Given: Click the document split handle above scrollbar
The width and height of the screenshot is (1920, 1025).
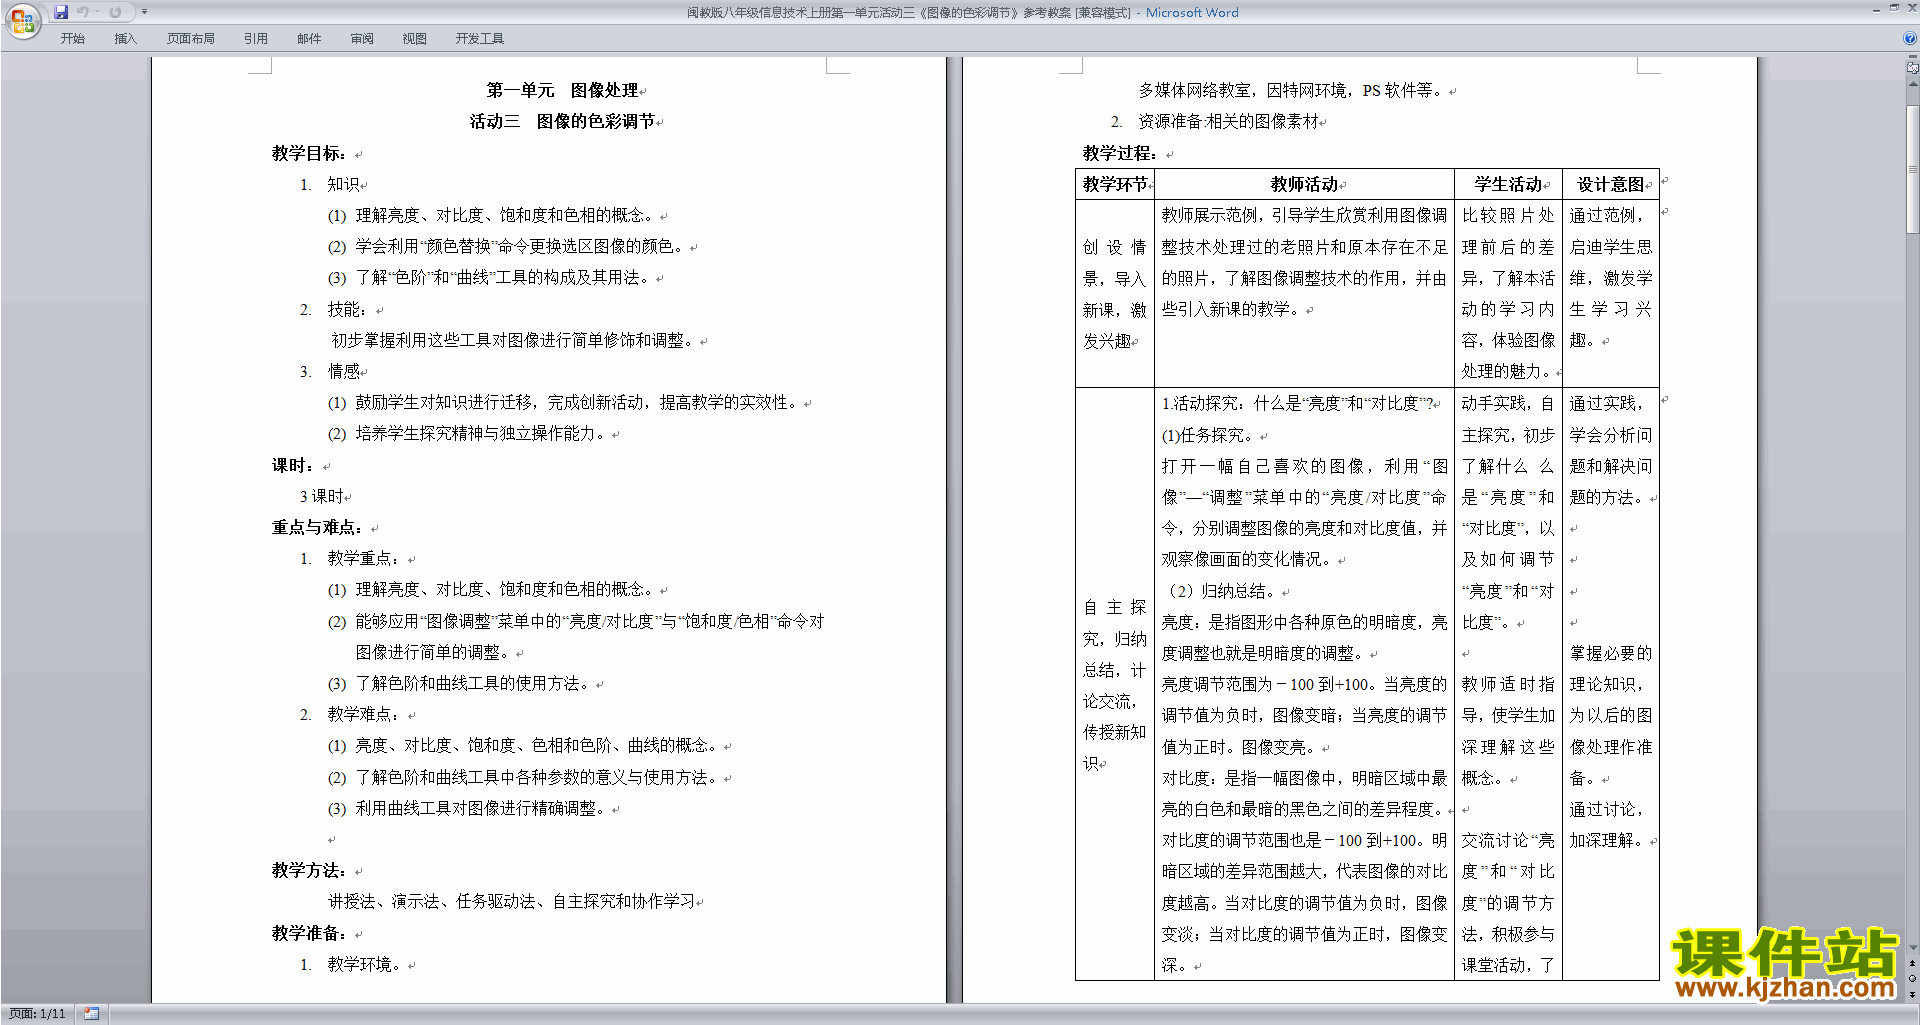Looking at the screenshot, I should coord(1913,57).
